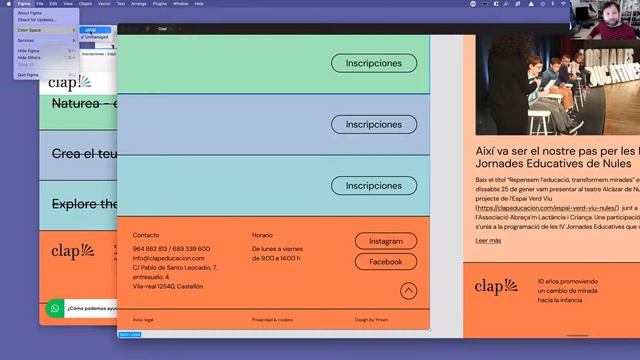The height and width of the screenshot is (360, 640).
Task: Open the Edit menu
Action: [53, 4]
